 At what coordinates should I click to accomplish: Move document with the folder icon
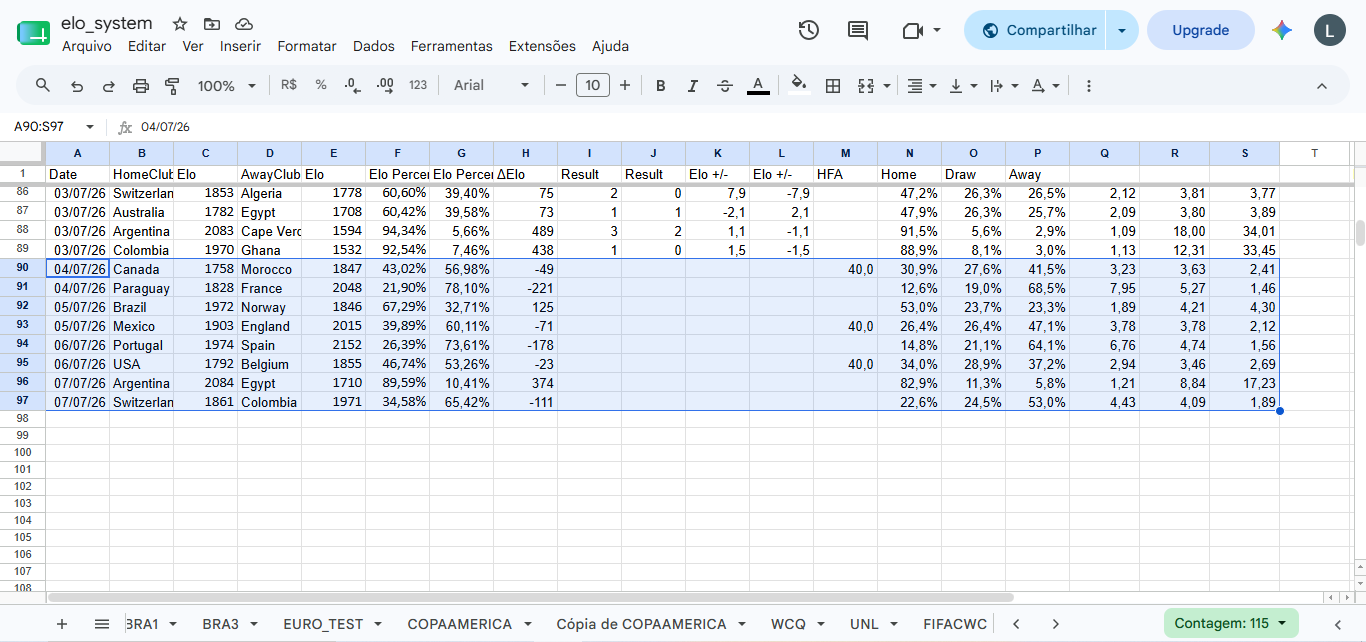pos(211,24)
